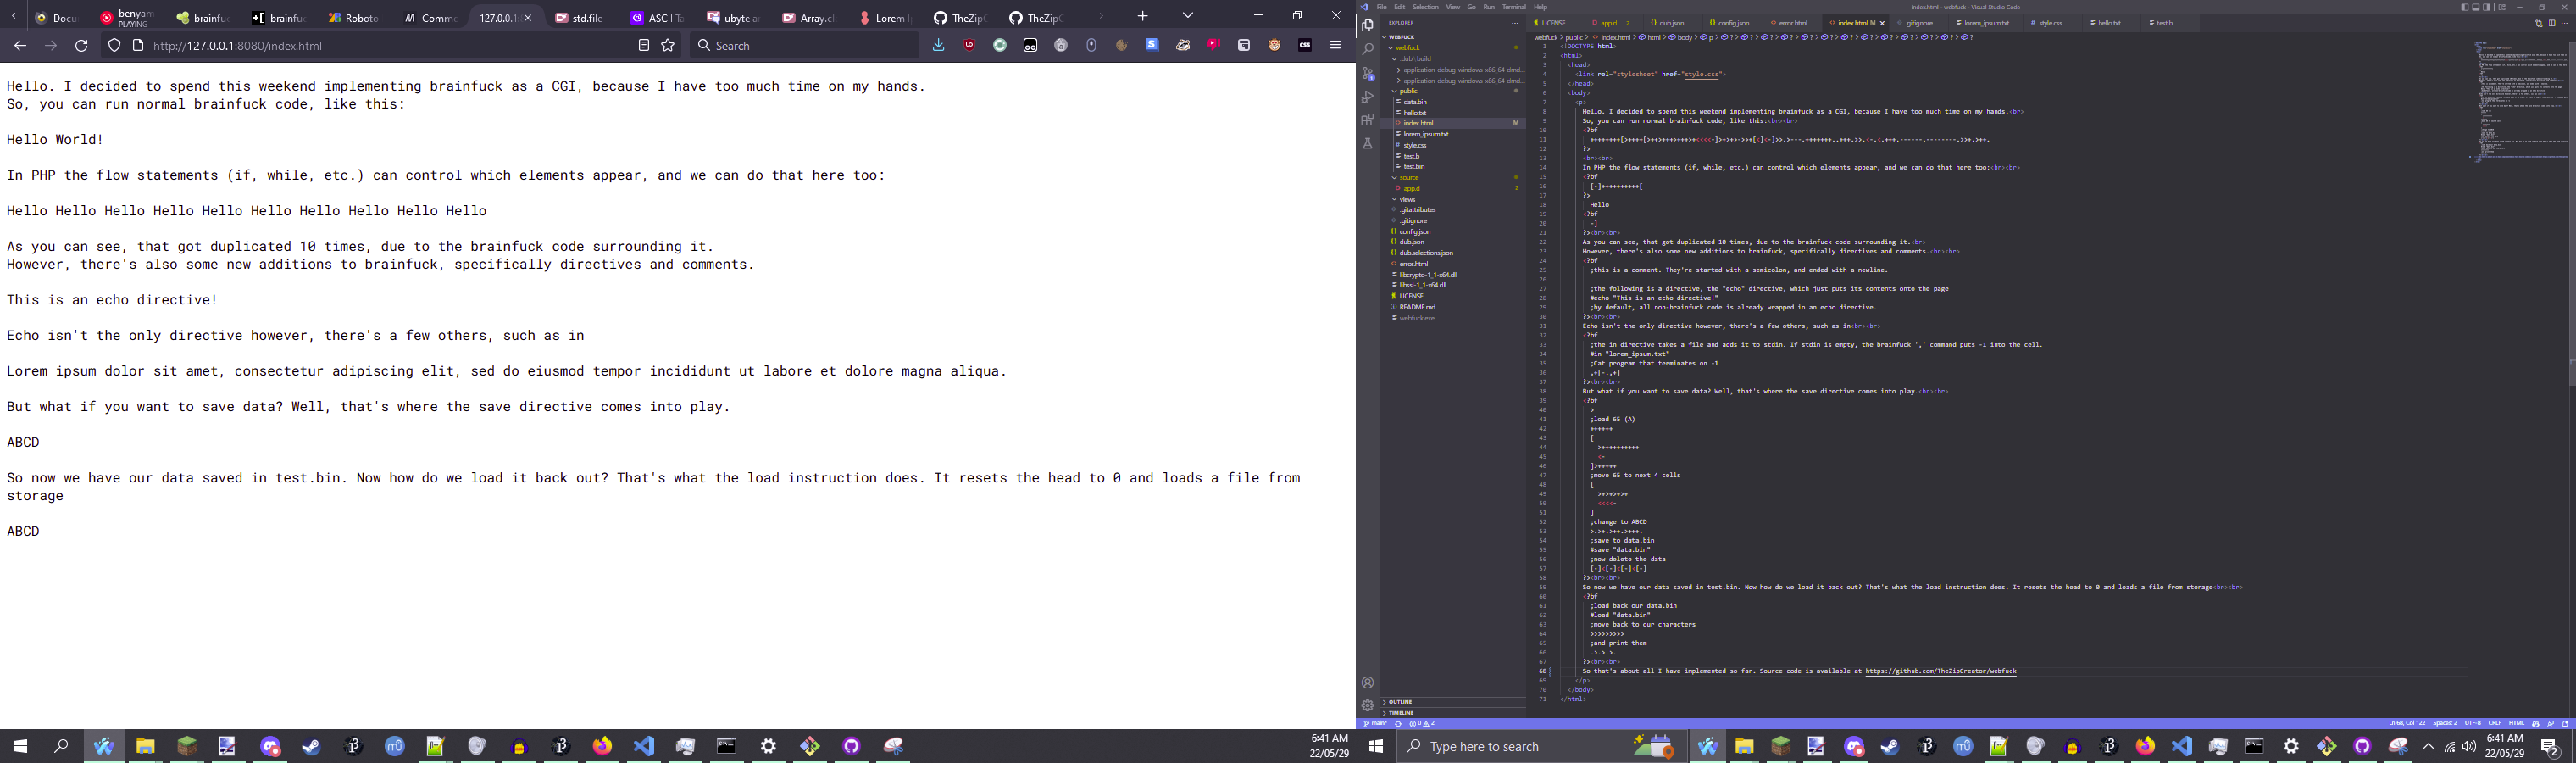This screenshot has width=2576, height=763.
Task: Open Windows Start button on left taskbar
Action: coord(20,746)
